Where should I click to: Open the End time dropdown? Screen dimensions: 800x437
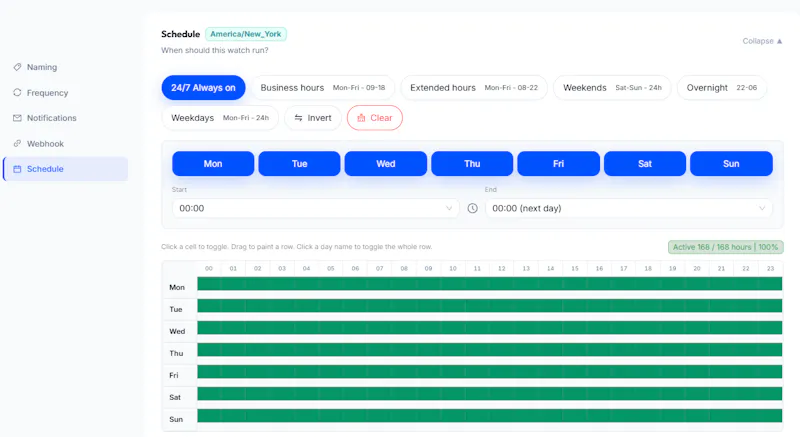tap(629, 208)
